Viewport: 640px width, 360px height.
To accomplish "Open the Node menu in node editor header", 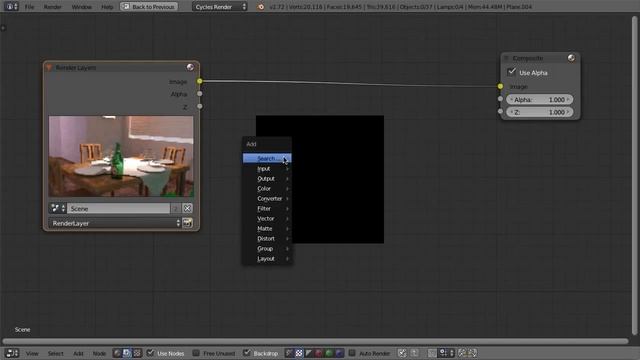I will coord(99,353).
